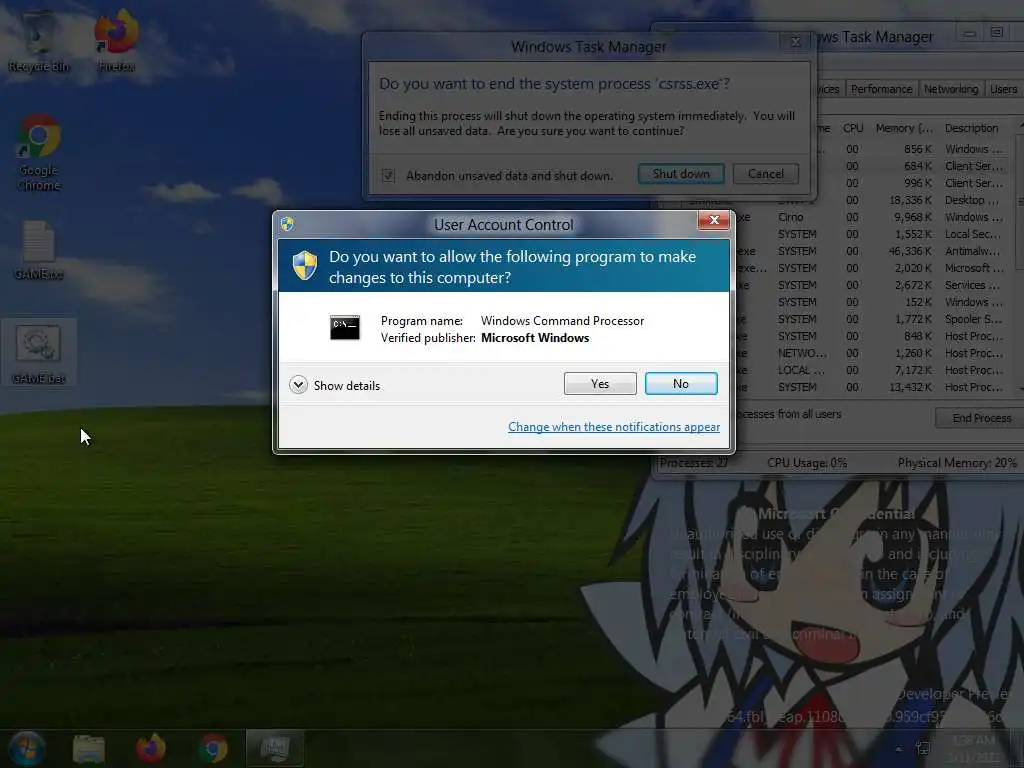Open the Recycle Bin desktop icon
1024x768 pixels.
pyautogui.click(x=39, y=40)
